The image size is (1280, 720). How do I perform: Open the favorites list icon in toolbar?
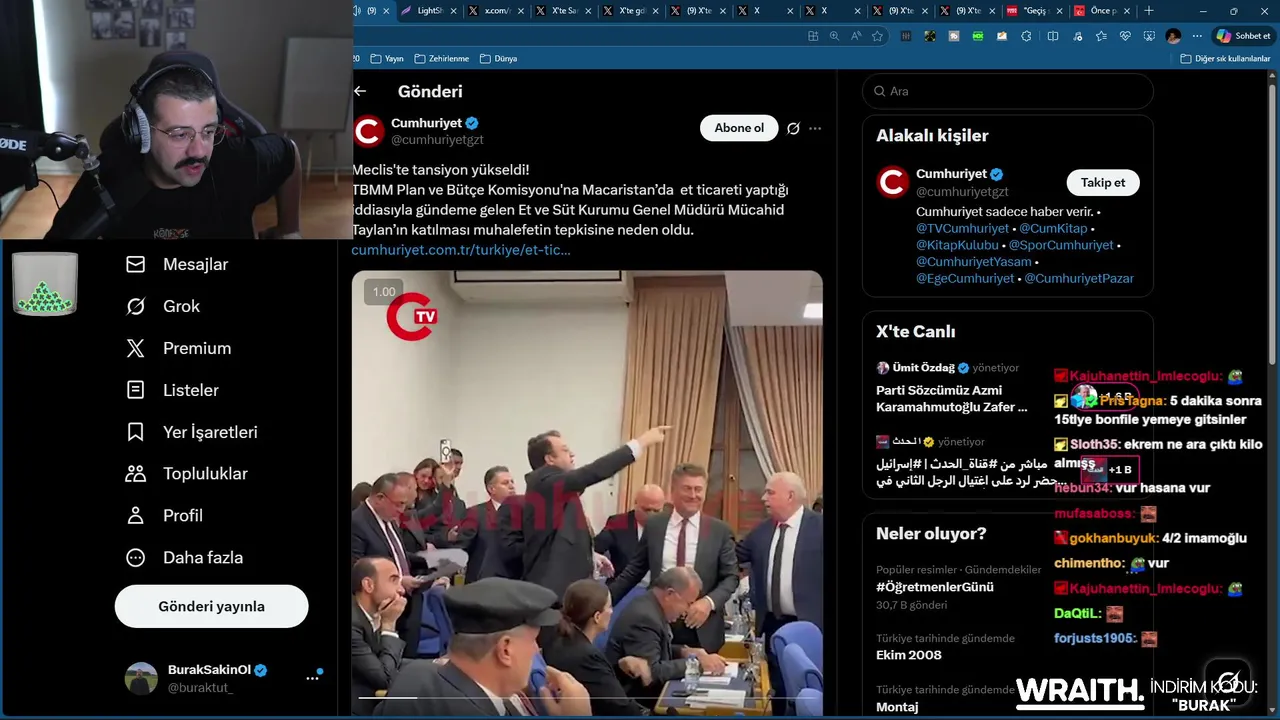[x=1101, y=36]
